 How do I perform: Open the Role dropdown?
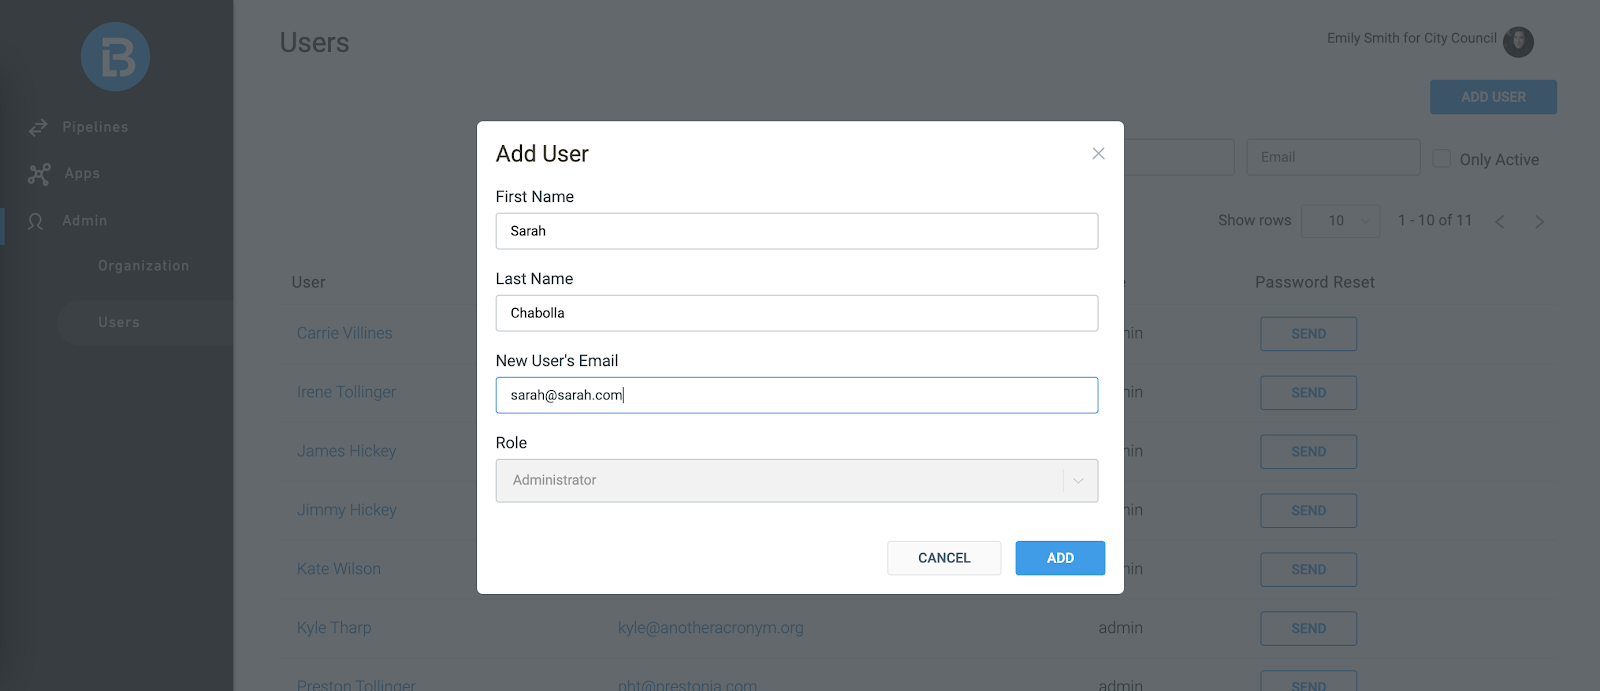(x=796, y=481)
